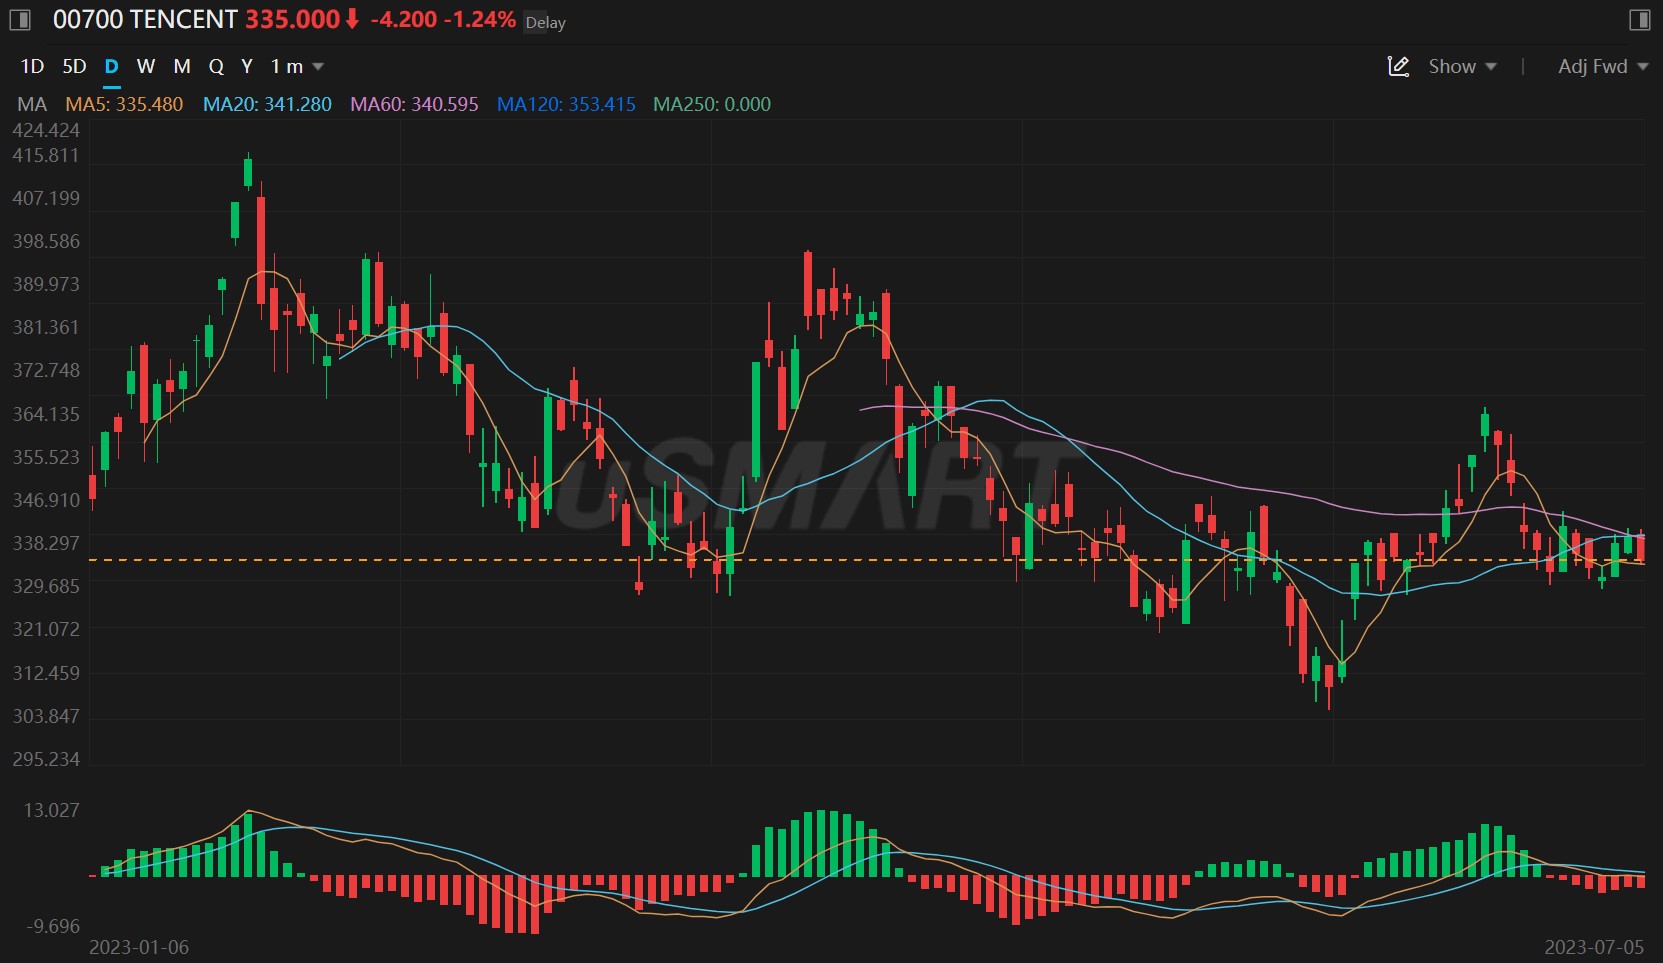The height and width of the screenshot is (963, 1663).
Task: Click the 415.811 price axis label
Action: tap(46, 155)
